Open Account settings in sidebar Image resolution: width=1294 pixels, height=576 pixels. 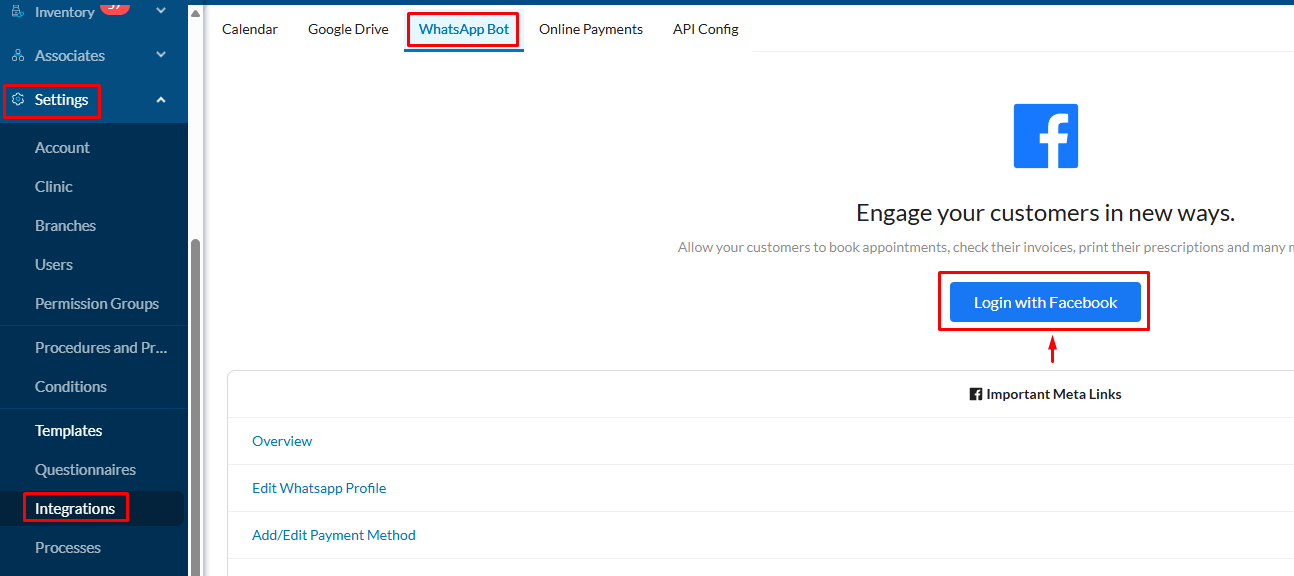(x=62, y=147)
